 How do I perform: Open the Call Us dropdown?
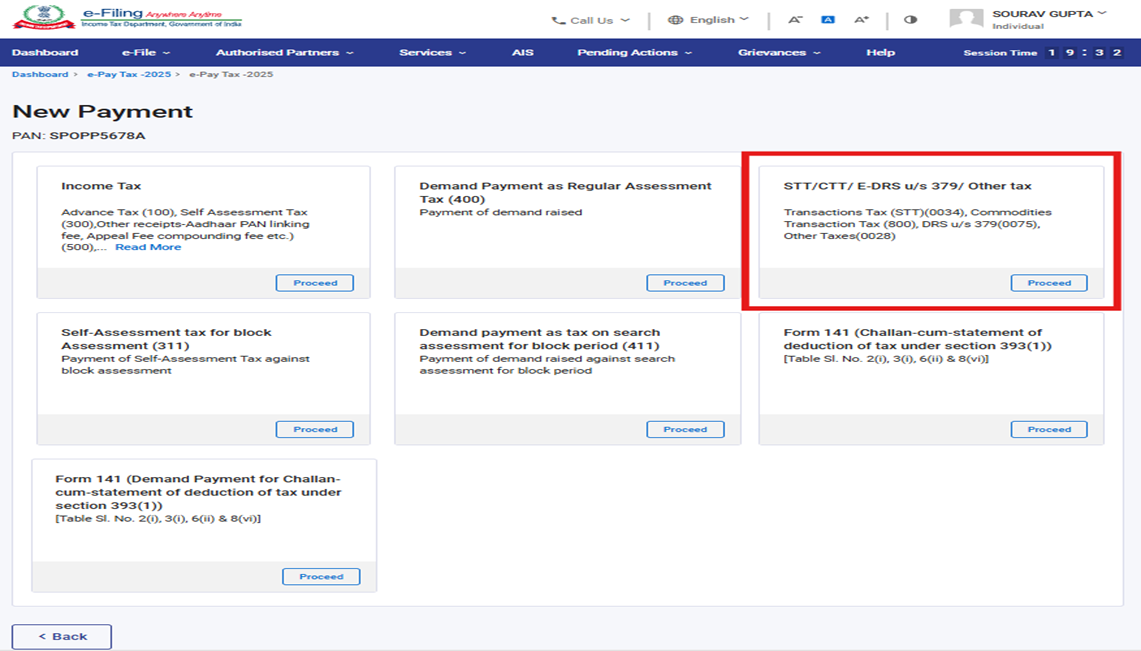(591, 20)
